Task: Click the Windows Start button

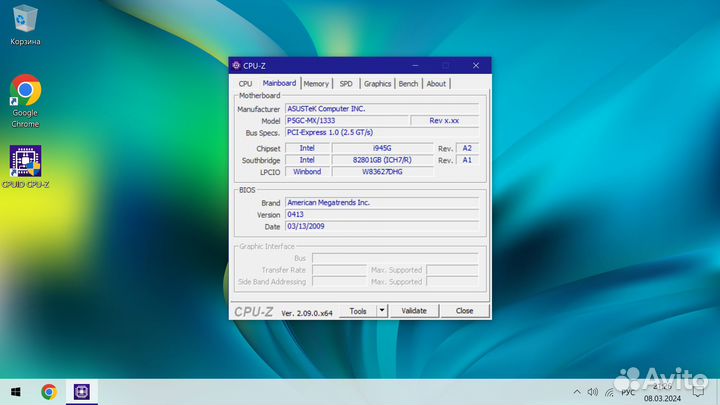Action: pos(15,392)
